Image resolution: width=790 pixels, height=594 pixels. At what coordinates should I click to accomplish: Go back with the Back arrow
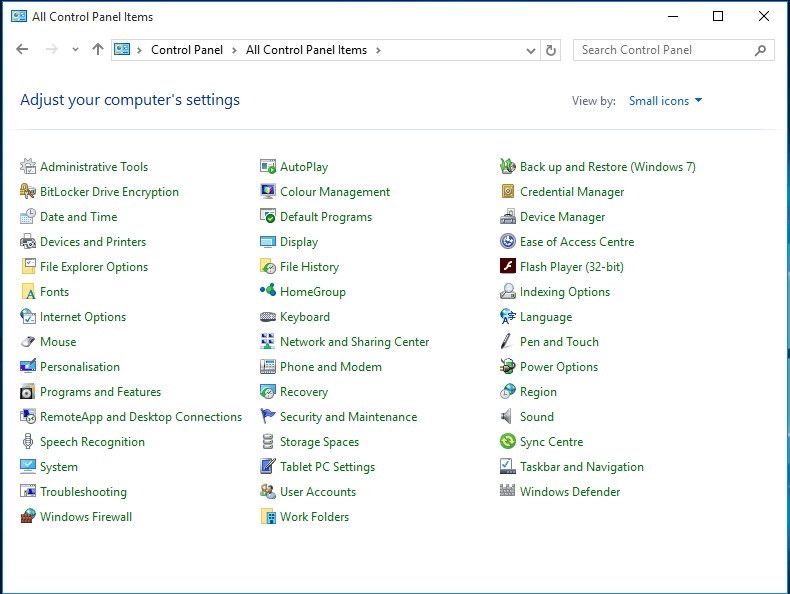(22, 49)
